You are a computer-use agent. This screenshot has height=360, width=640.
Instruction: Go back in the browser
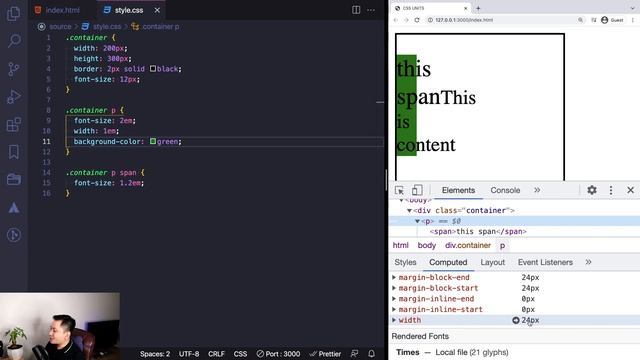click(x=396, y=20)
